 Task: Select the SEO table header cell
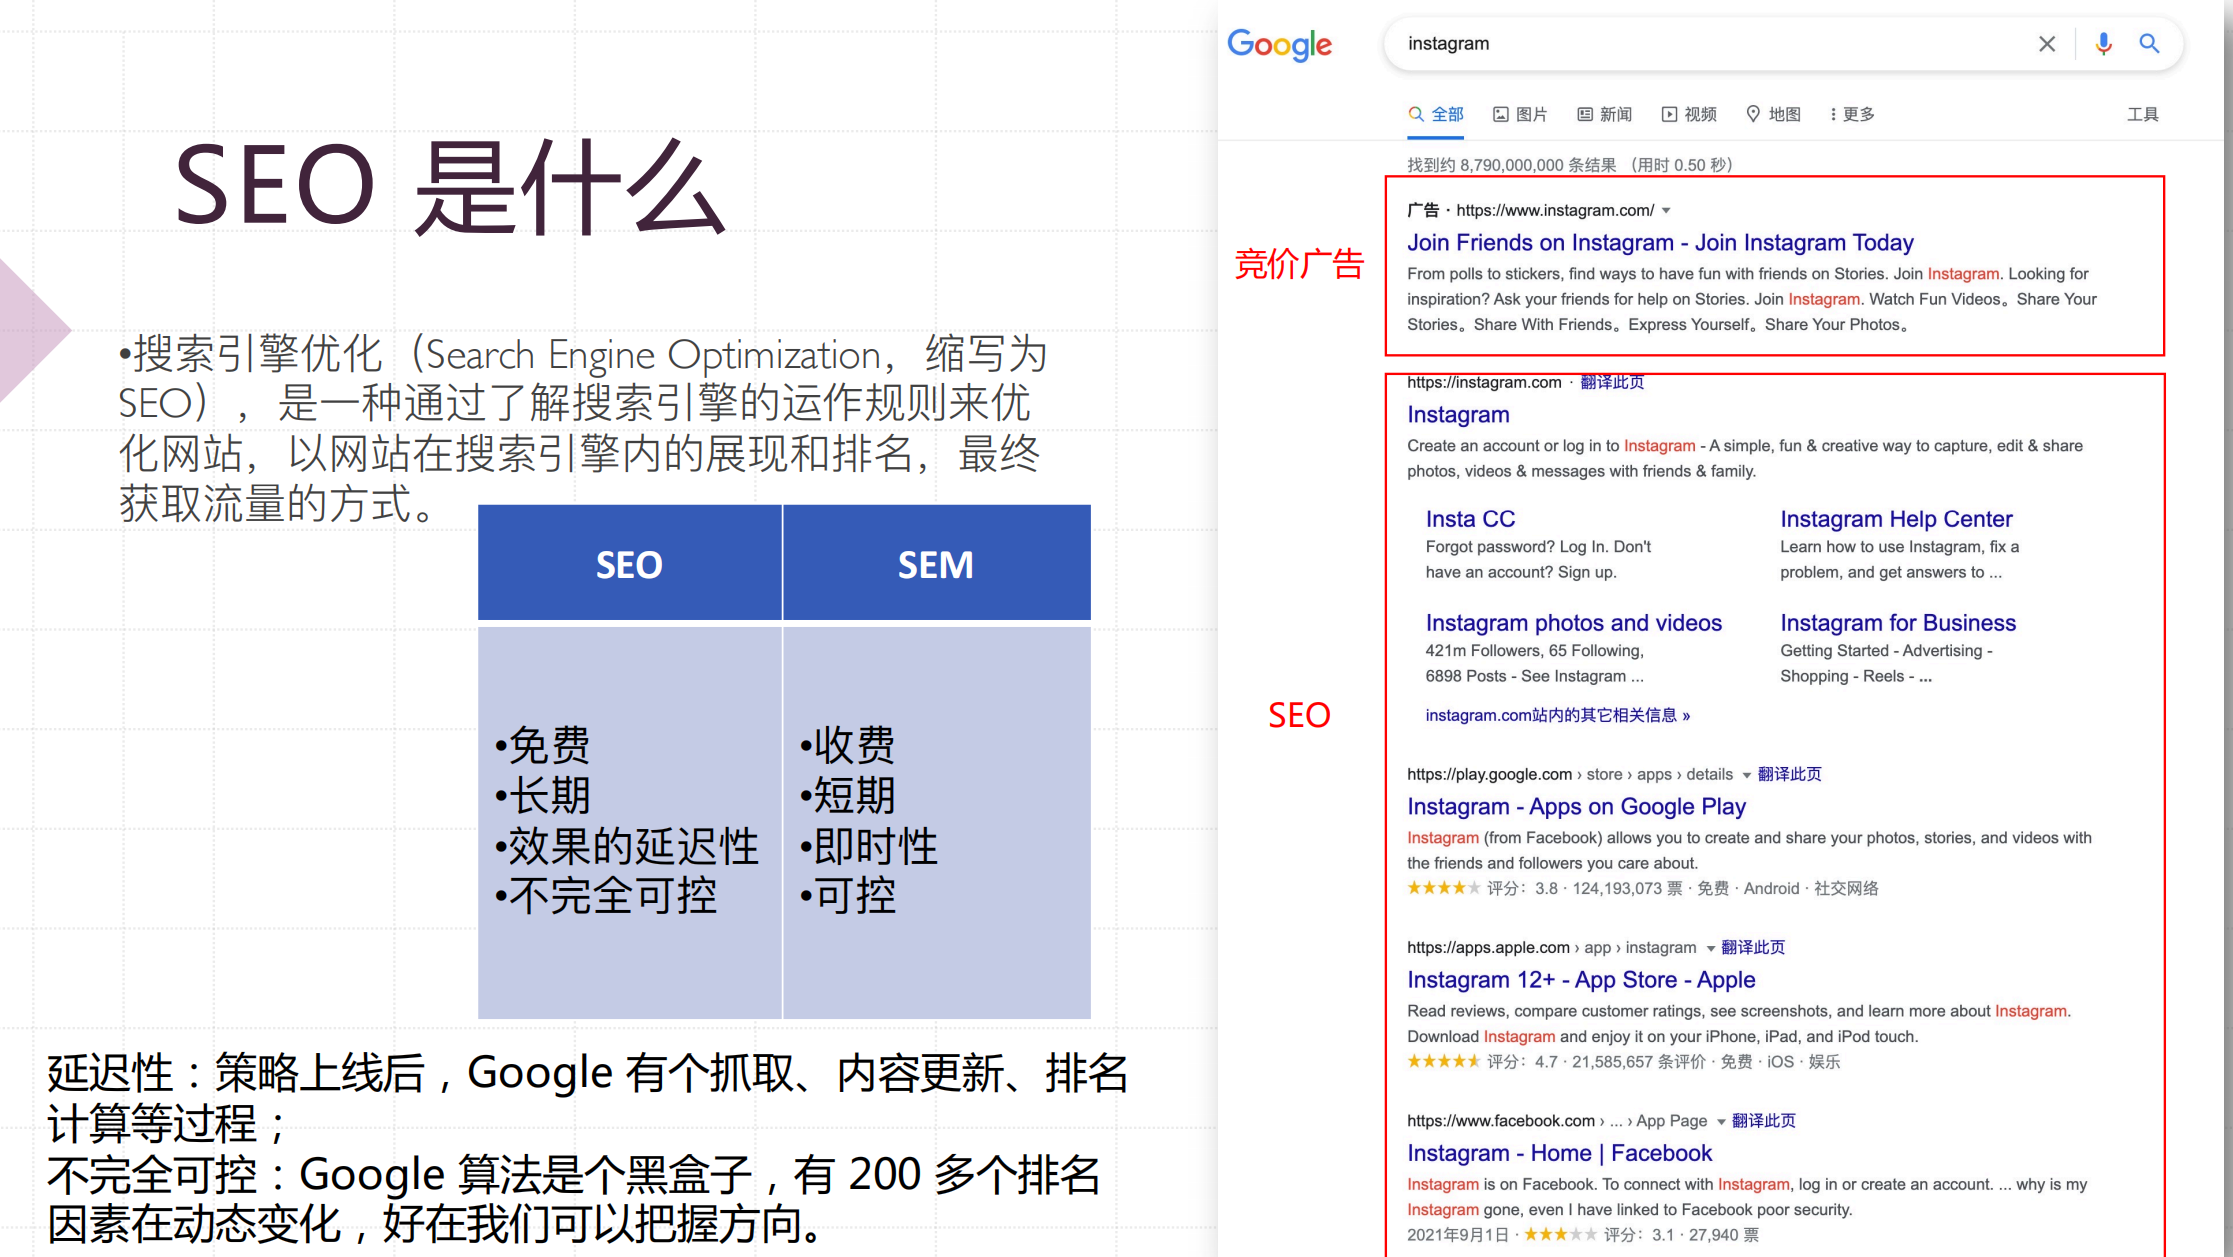[629, 563]
